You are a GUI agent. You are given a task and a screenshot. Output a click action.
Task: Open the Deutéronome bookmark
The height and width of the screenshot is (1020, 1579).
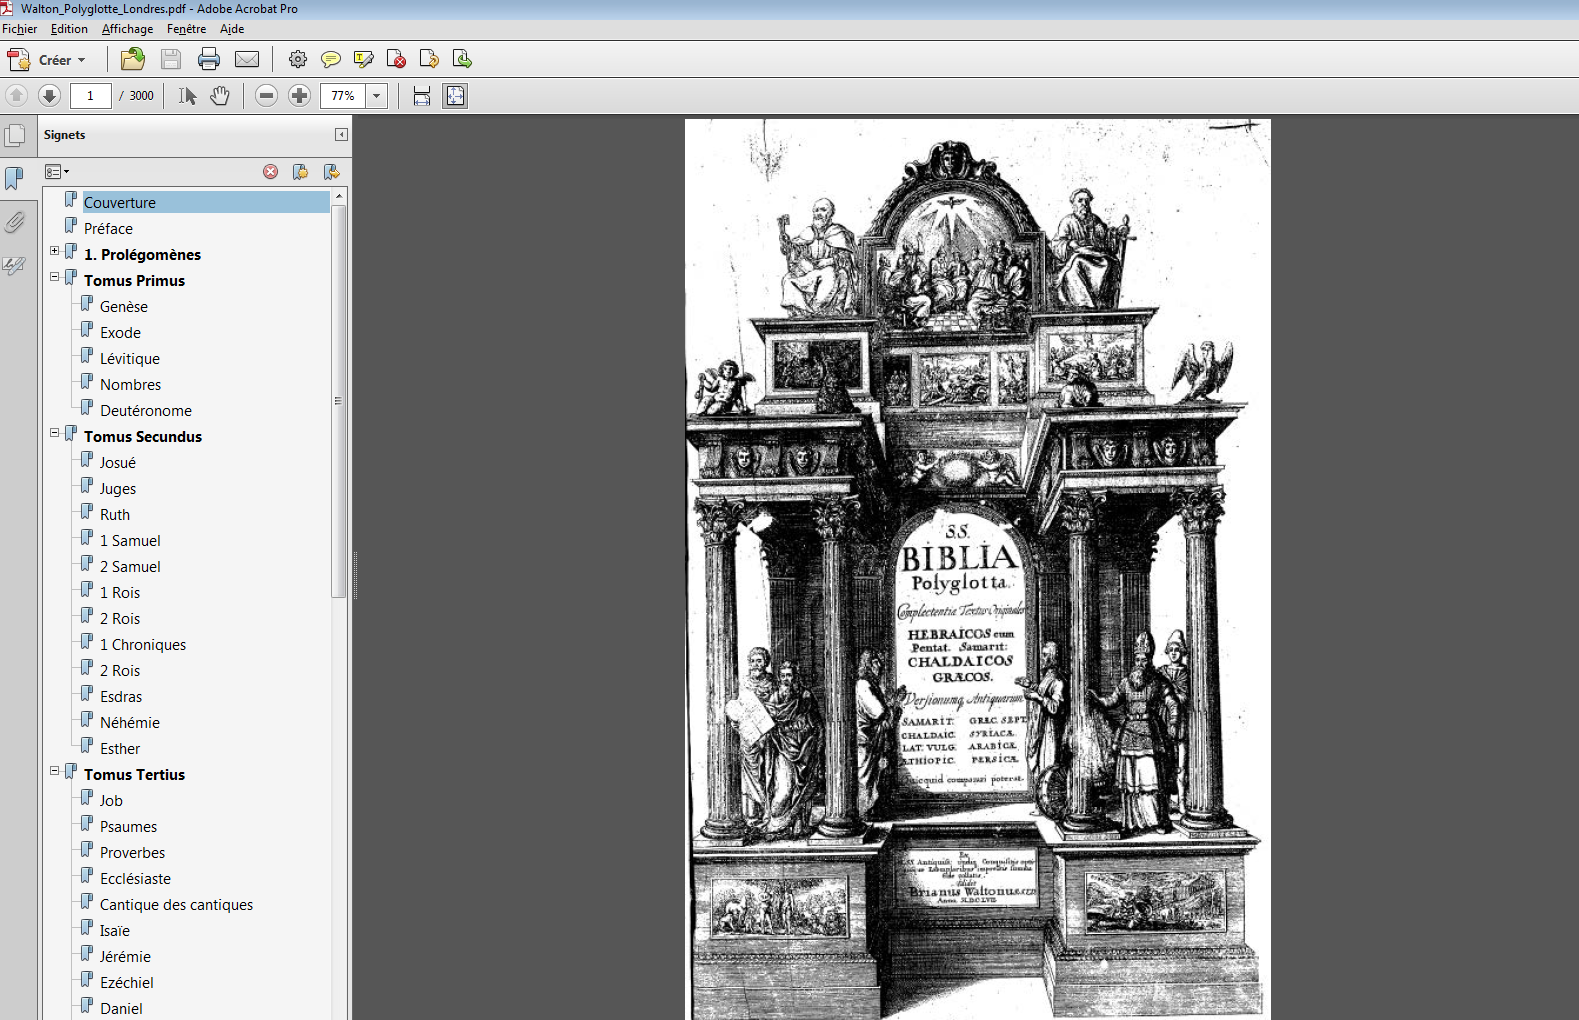[146, 410]
